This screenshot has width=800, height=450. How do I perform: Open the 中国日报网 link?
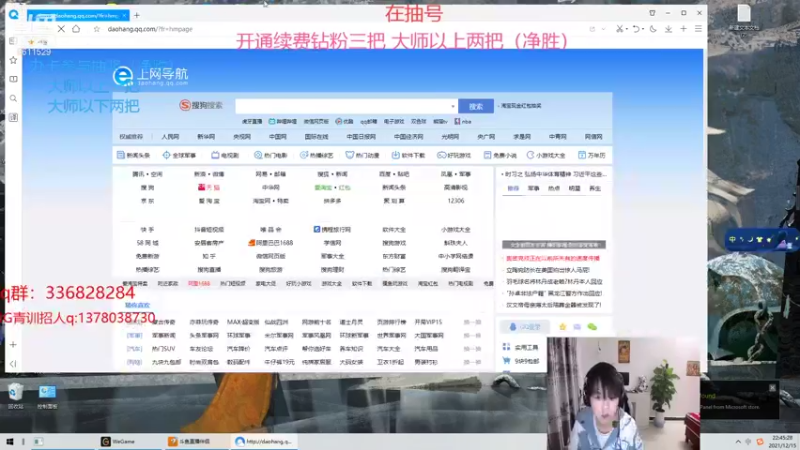(361, 137)
